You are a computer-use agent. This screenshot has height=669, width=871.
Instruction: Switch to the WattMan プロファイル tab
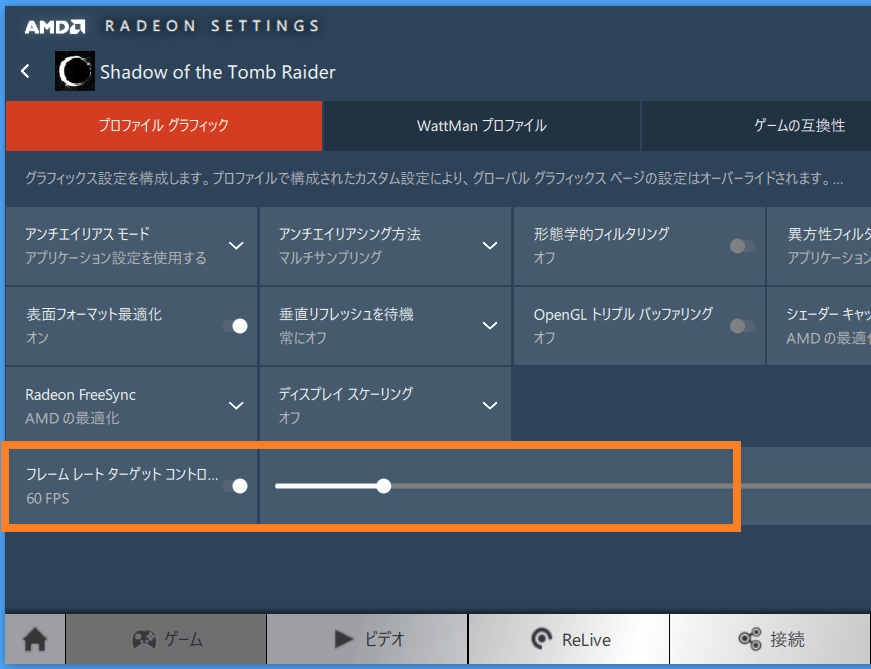[x=482, y=126]
